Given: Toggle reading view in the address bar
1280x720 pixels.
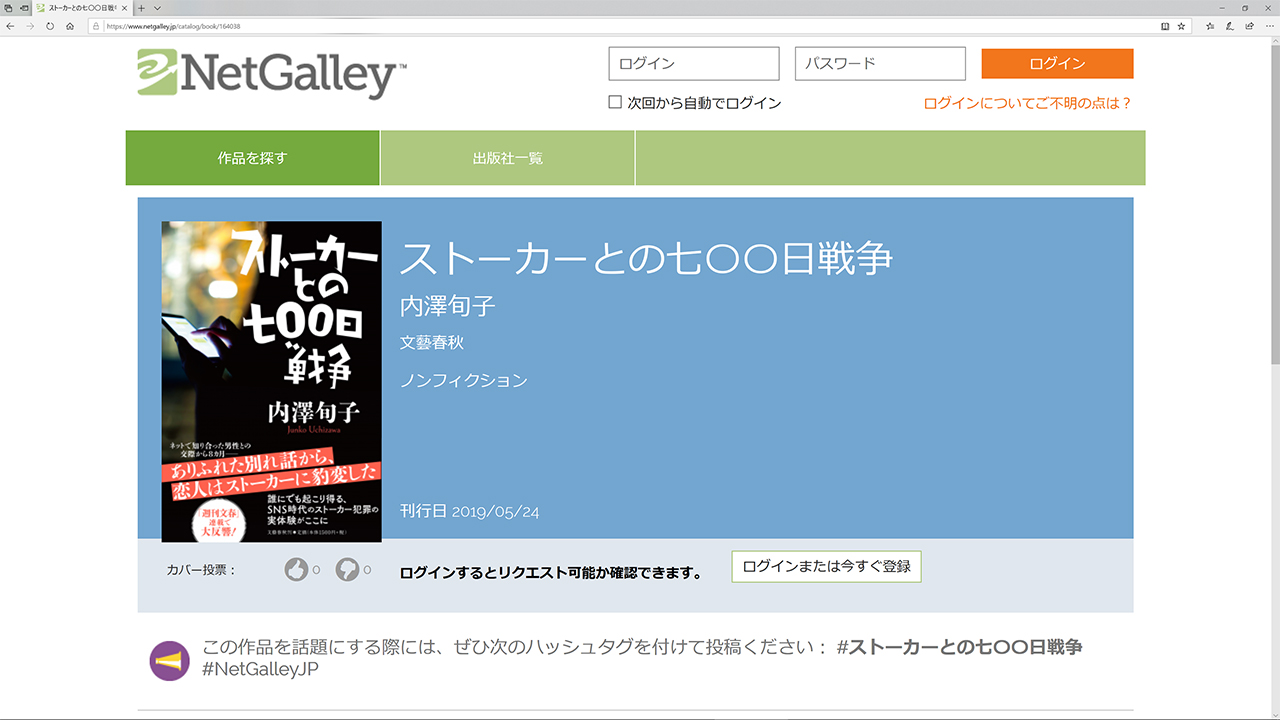Looking at the screenshot, I should click(1165, 26).
